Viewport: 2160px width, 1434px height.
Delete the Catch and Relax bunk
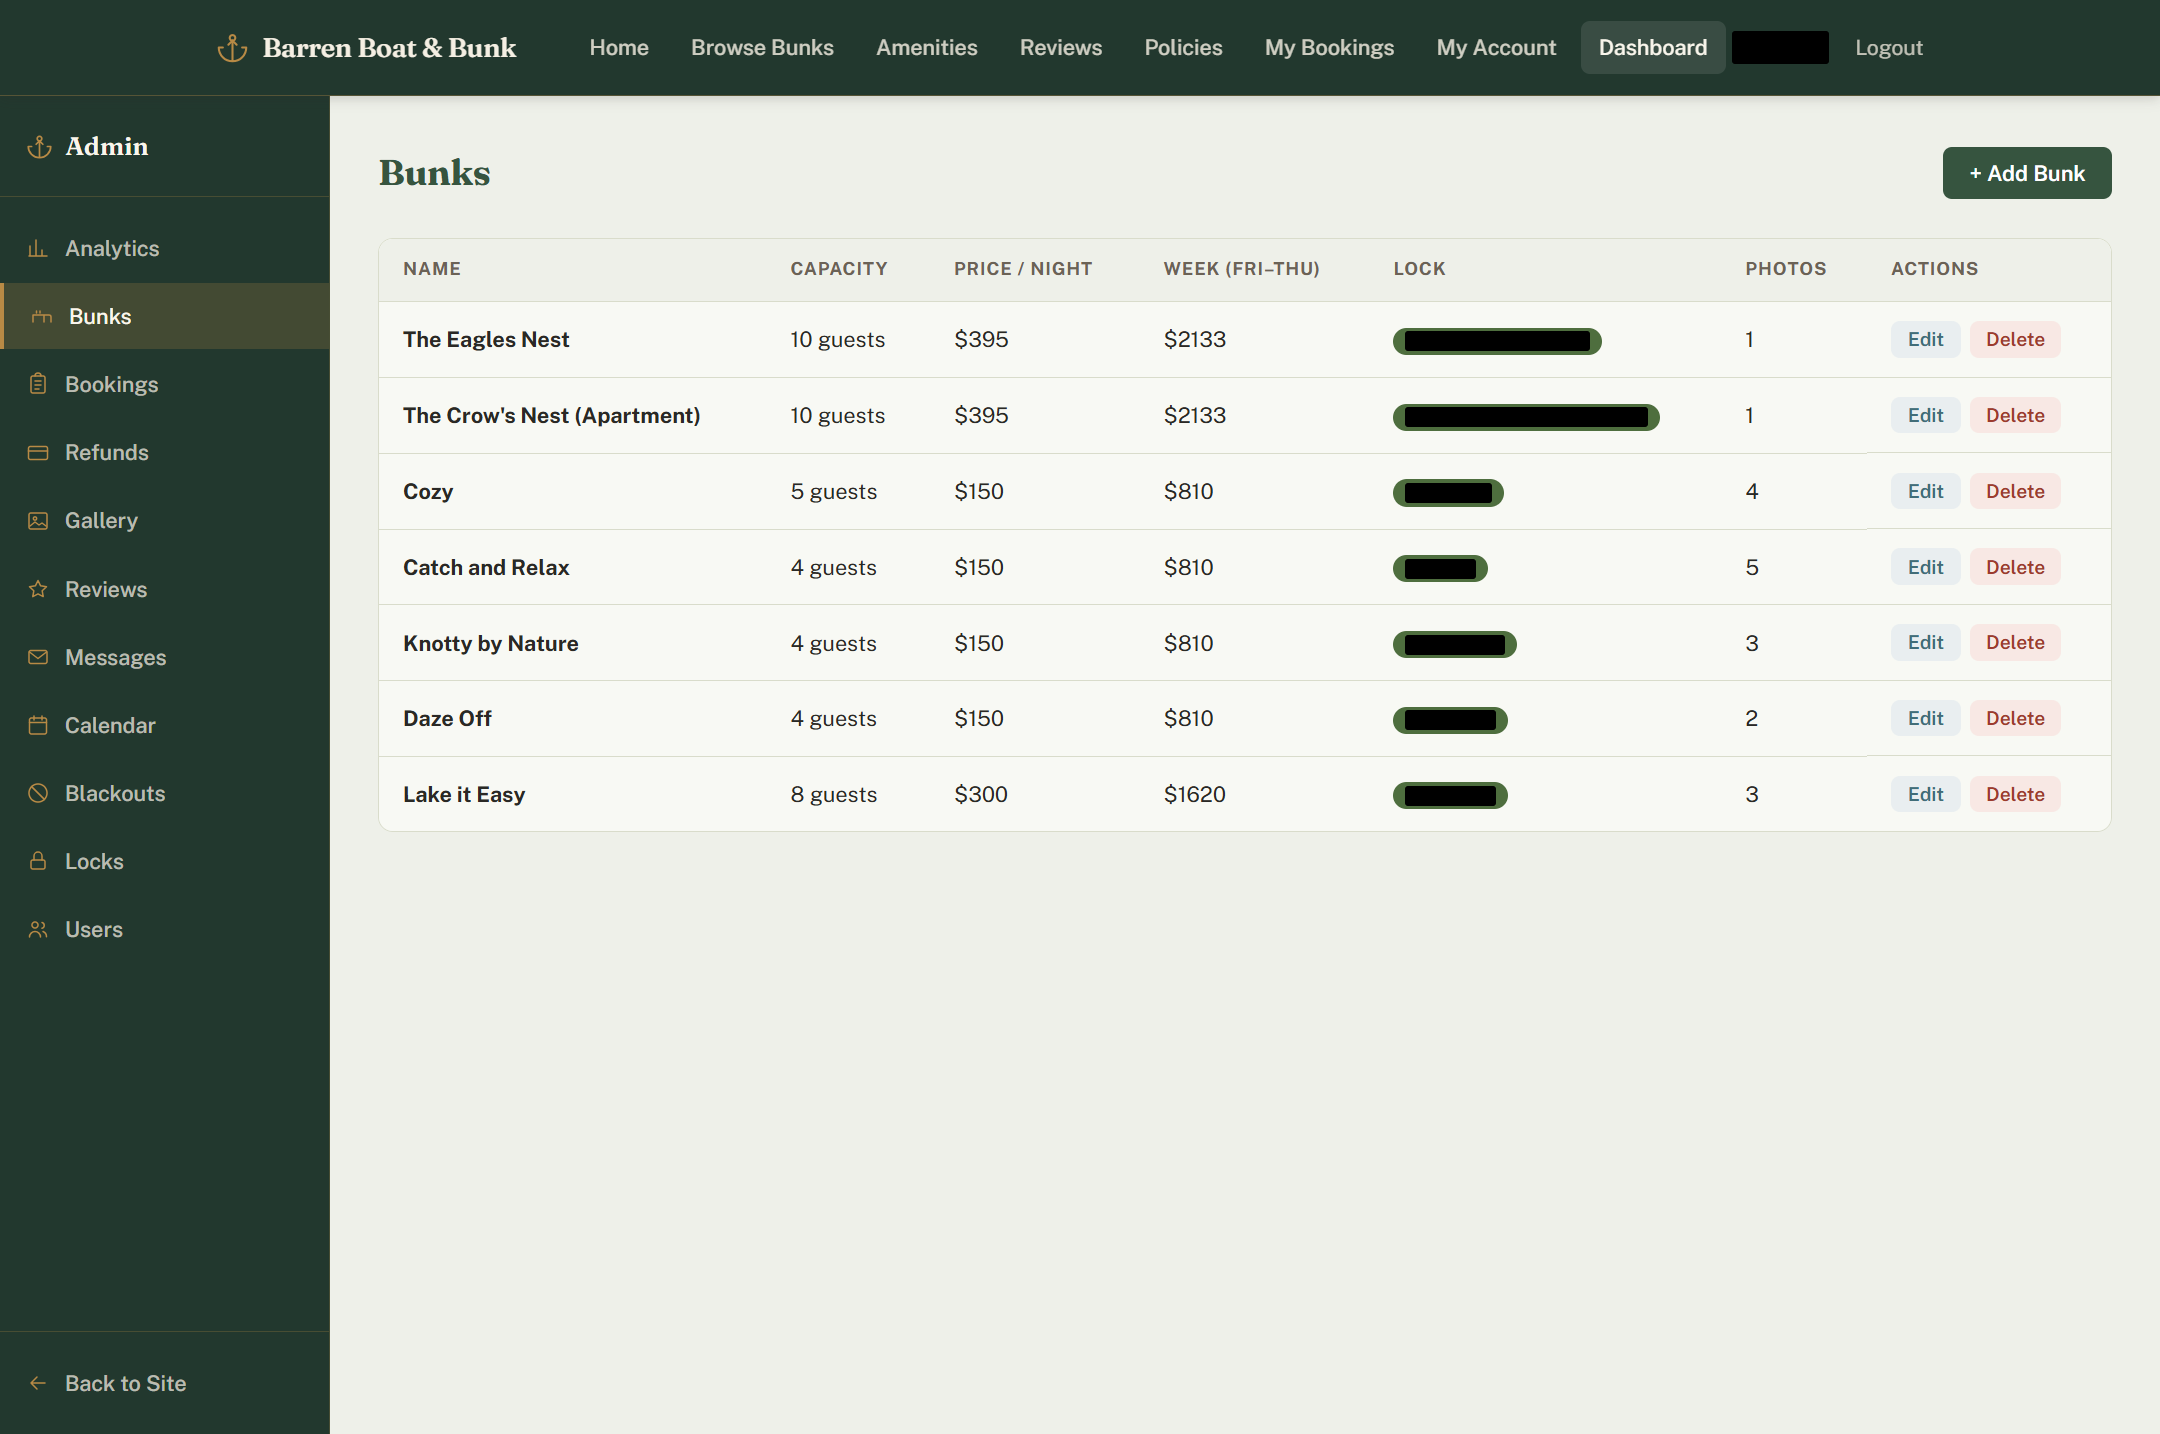[2015, 568]
